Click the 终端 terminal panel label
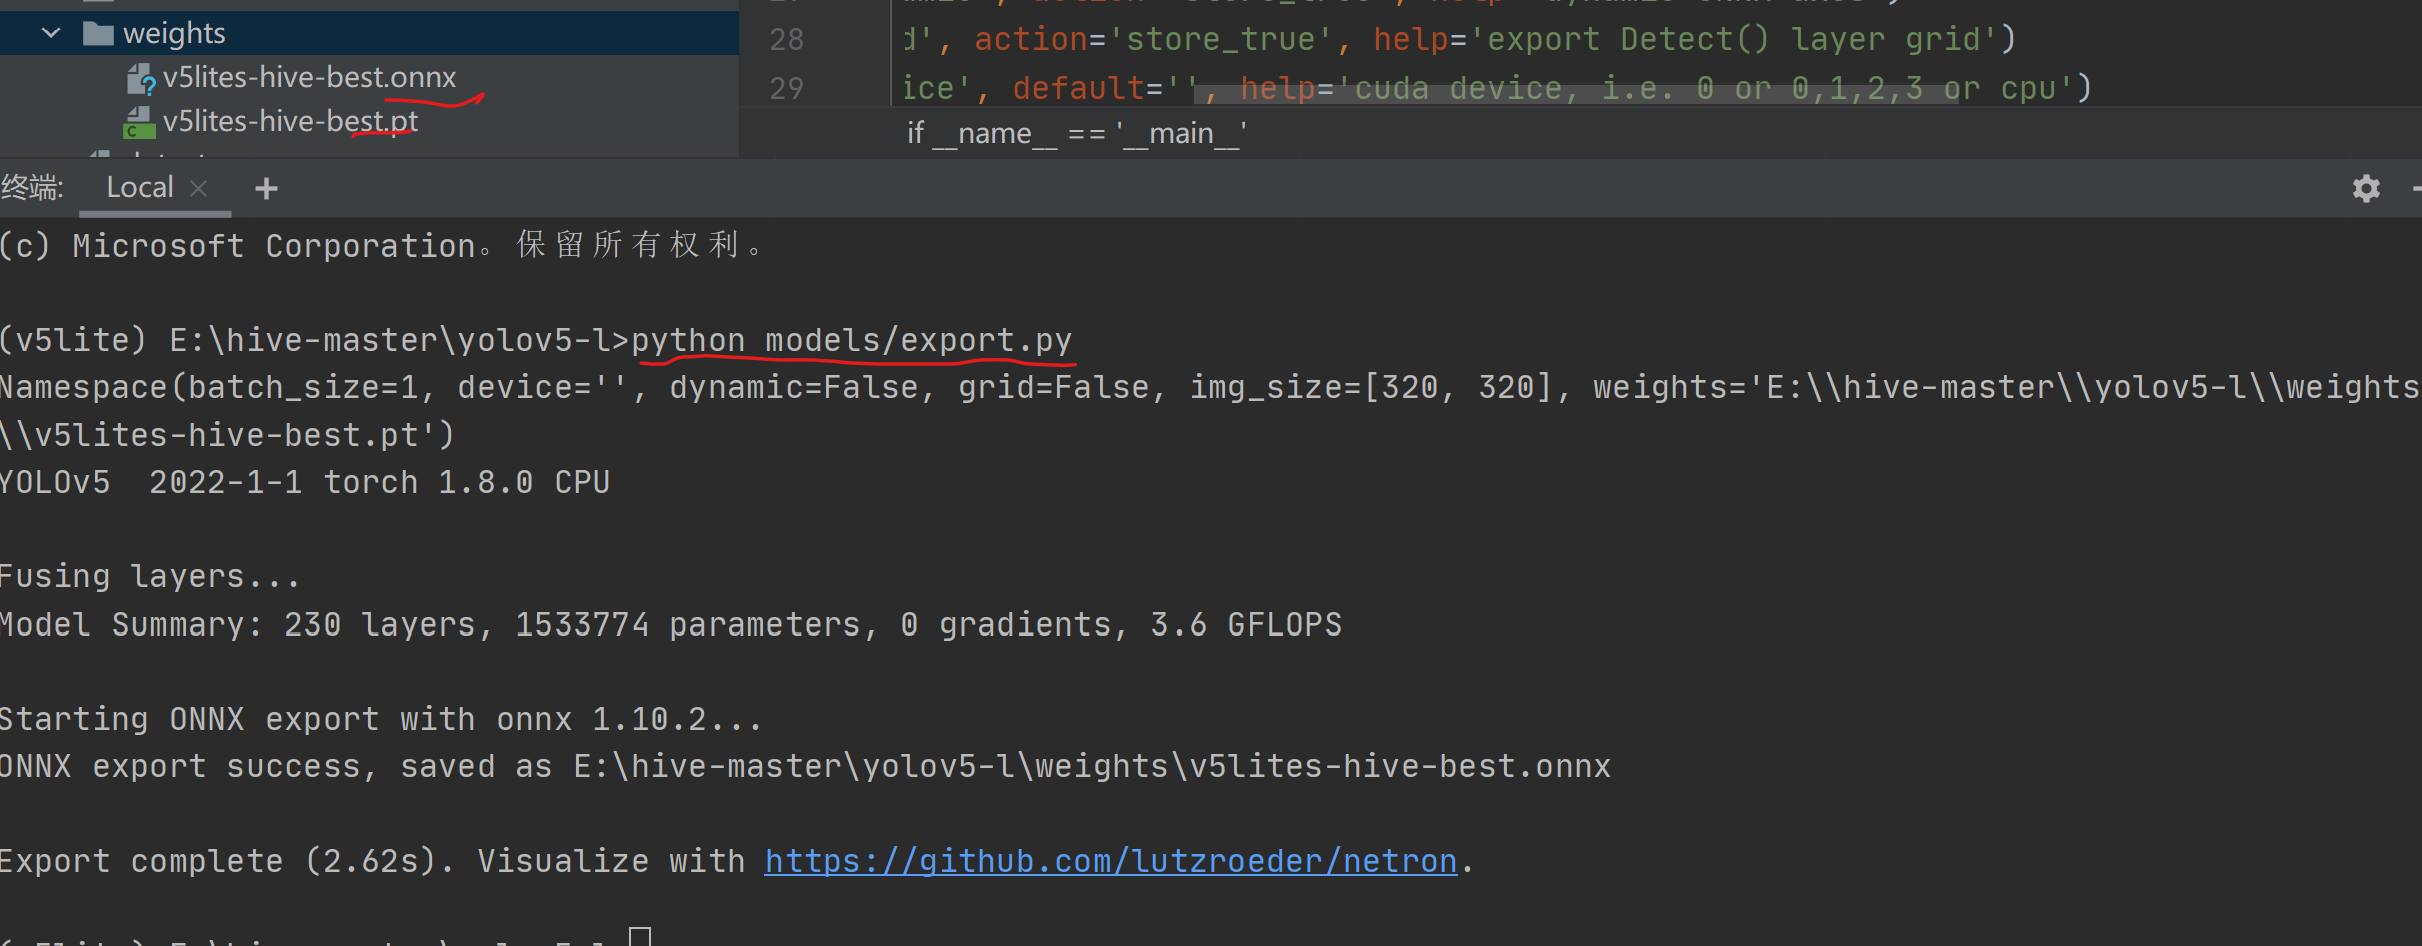 pos(33,188)
